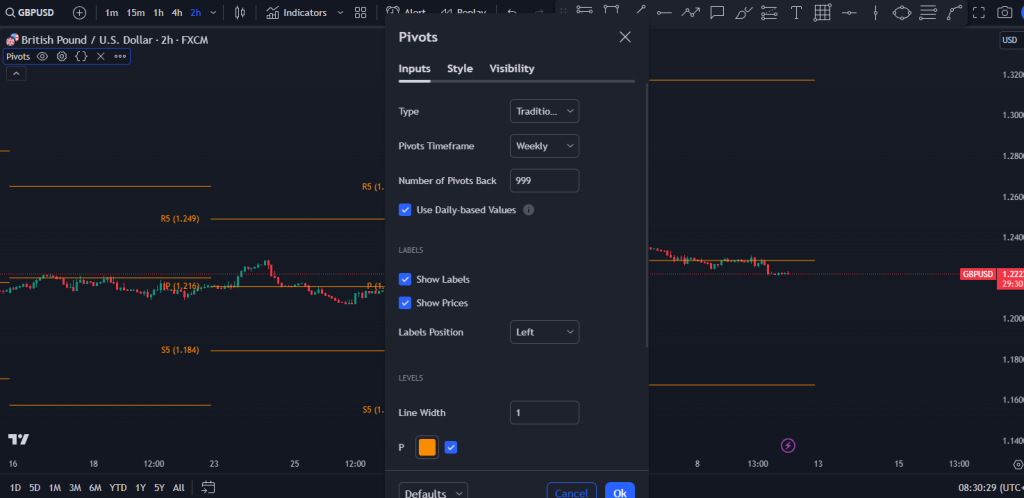Switch to the Visibility tab
This screenshot has width=1024, height=498.
click(511, 69)
